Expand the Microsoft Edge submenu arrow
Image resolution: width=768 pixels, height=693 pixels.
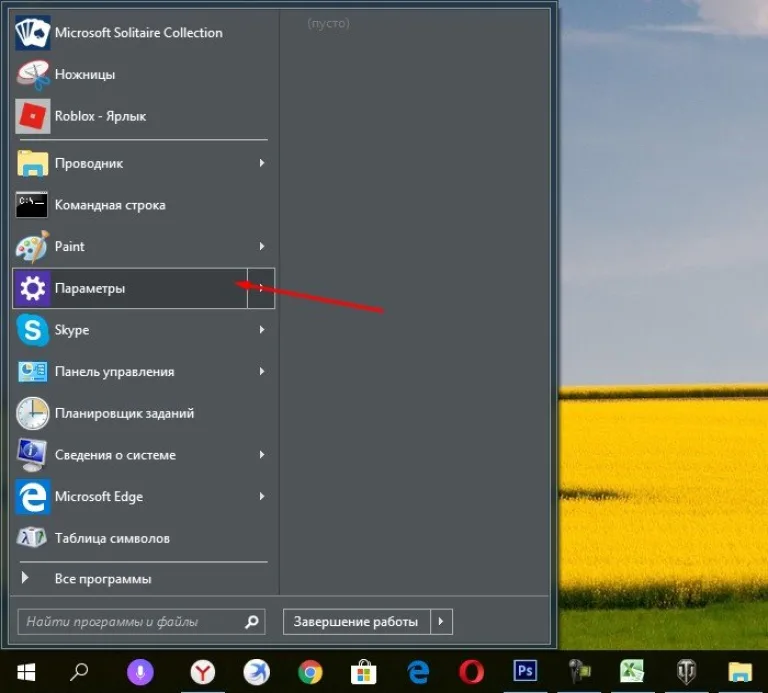(262, 497)
